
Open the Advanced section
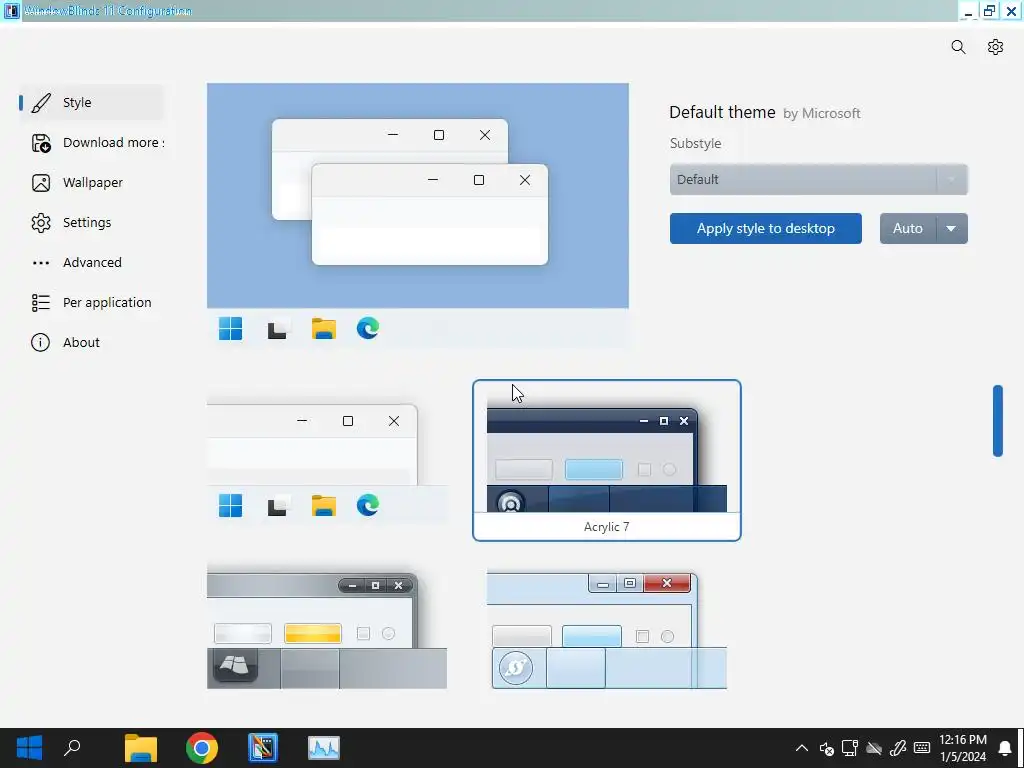tap(91, 263)
